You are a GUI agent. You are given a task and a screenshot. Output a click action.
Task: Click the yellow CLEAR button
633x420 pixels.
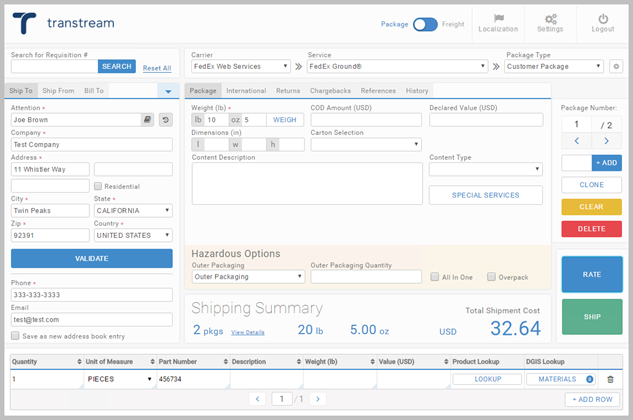point(591,207)
